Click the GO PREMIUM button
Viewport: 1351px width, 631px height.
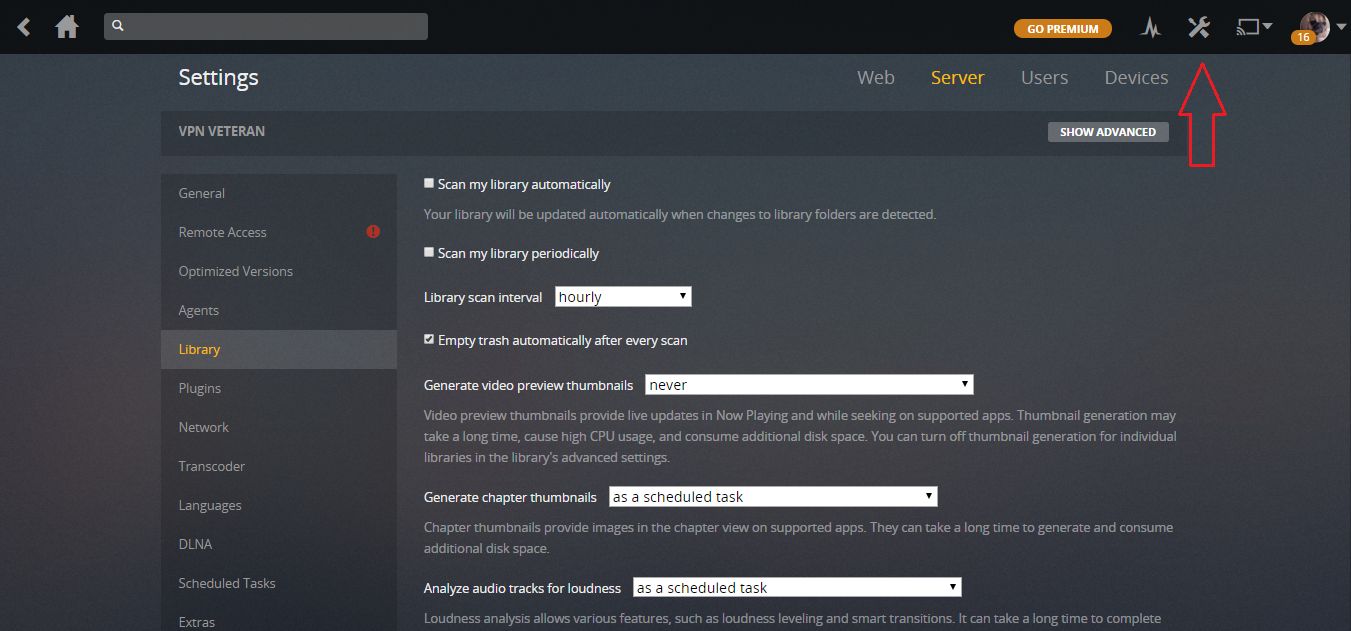click(x=1063, y=29)
